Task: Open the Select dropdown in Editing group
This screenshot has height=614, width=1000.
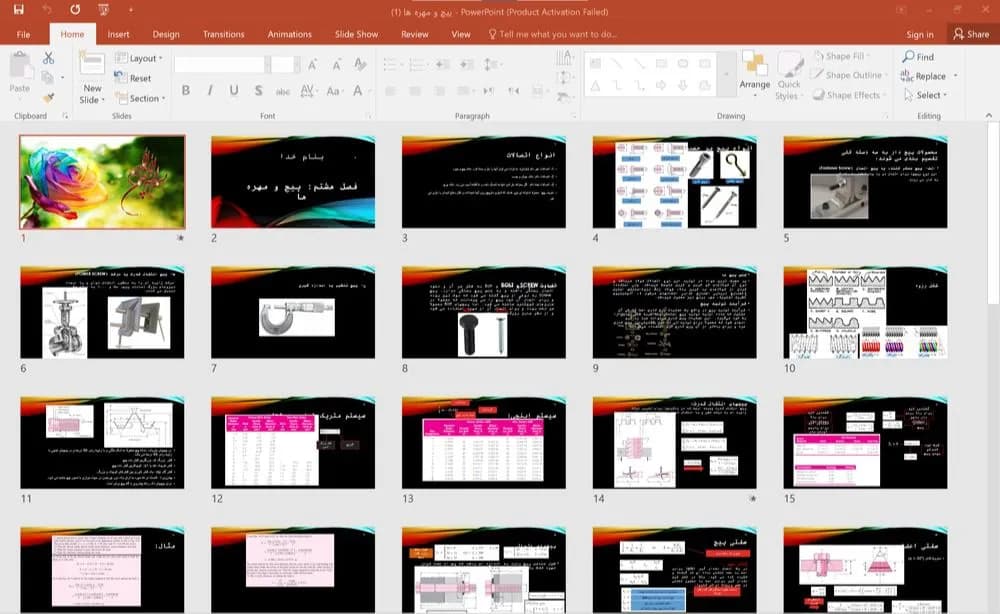Action: pyautogui.click(x=925, y=95)
